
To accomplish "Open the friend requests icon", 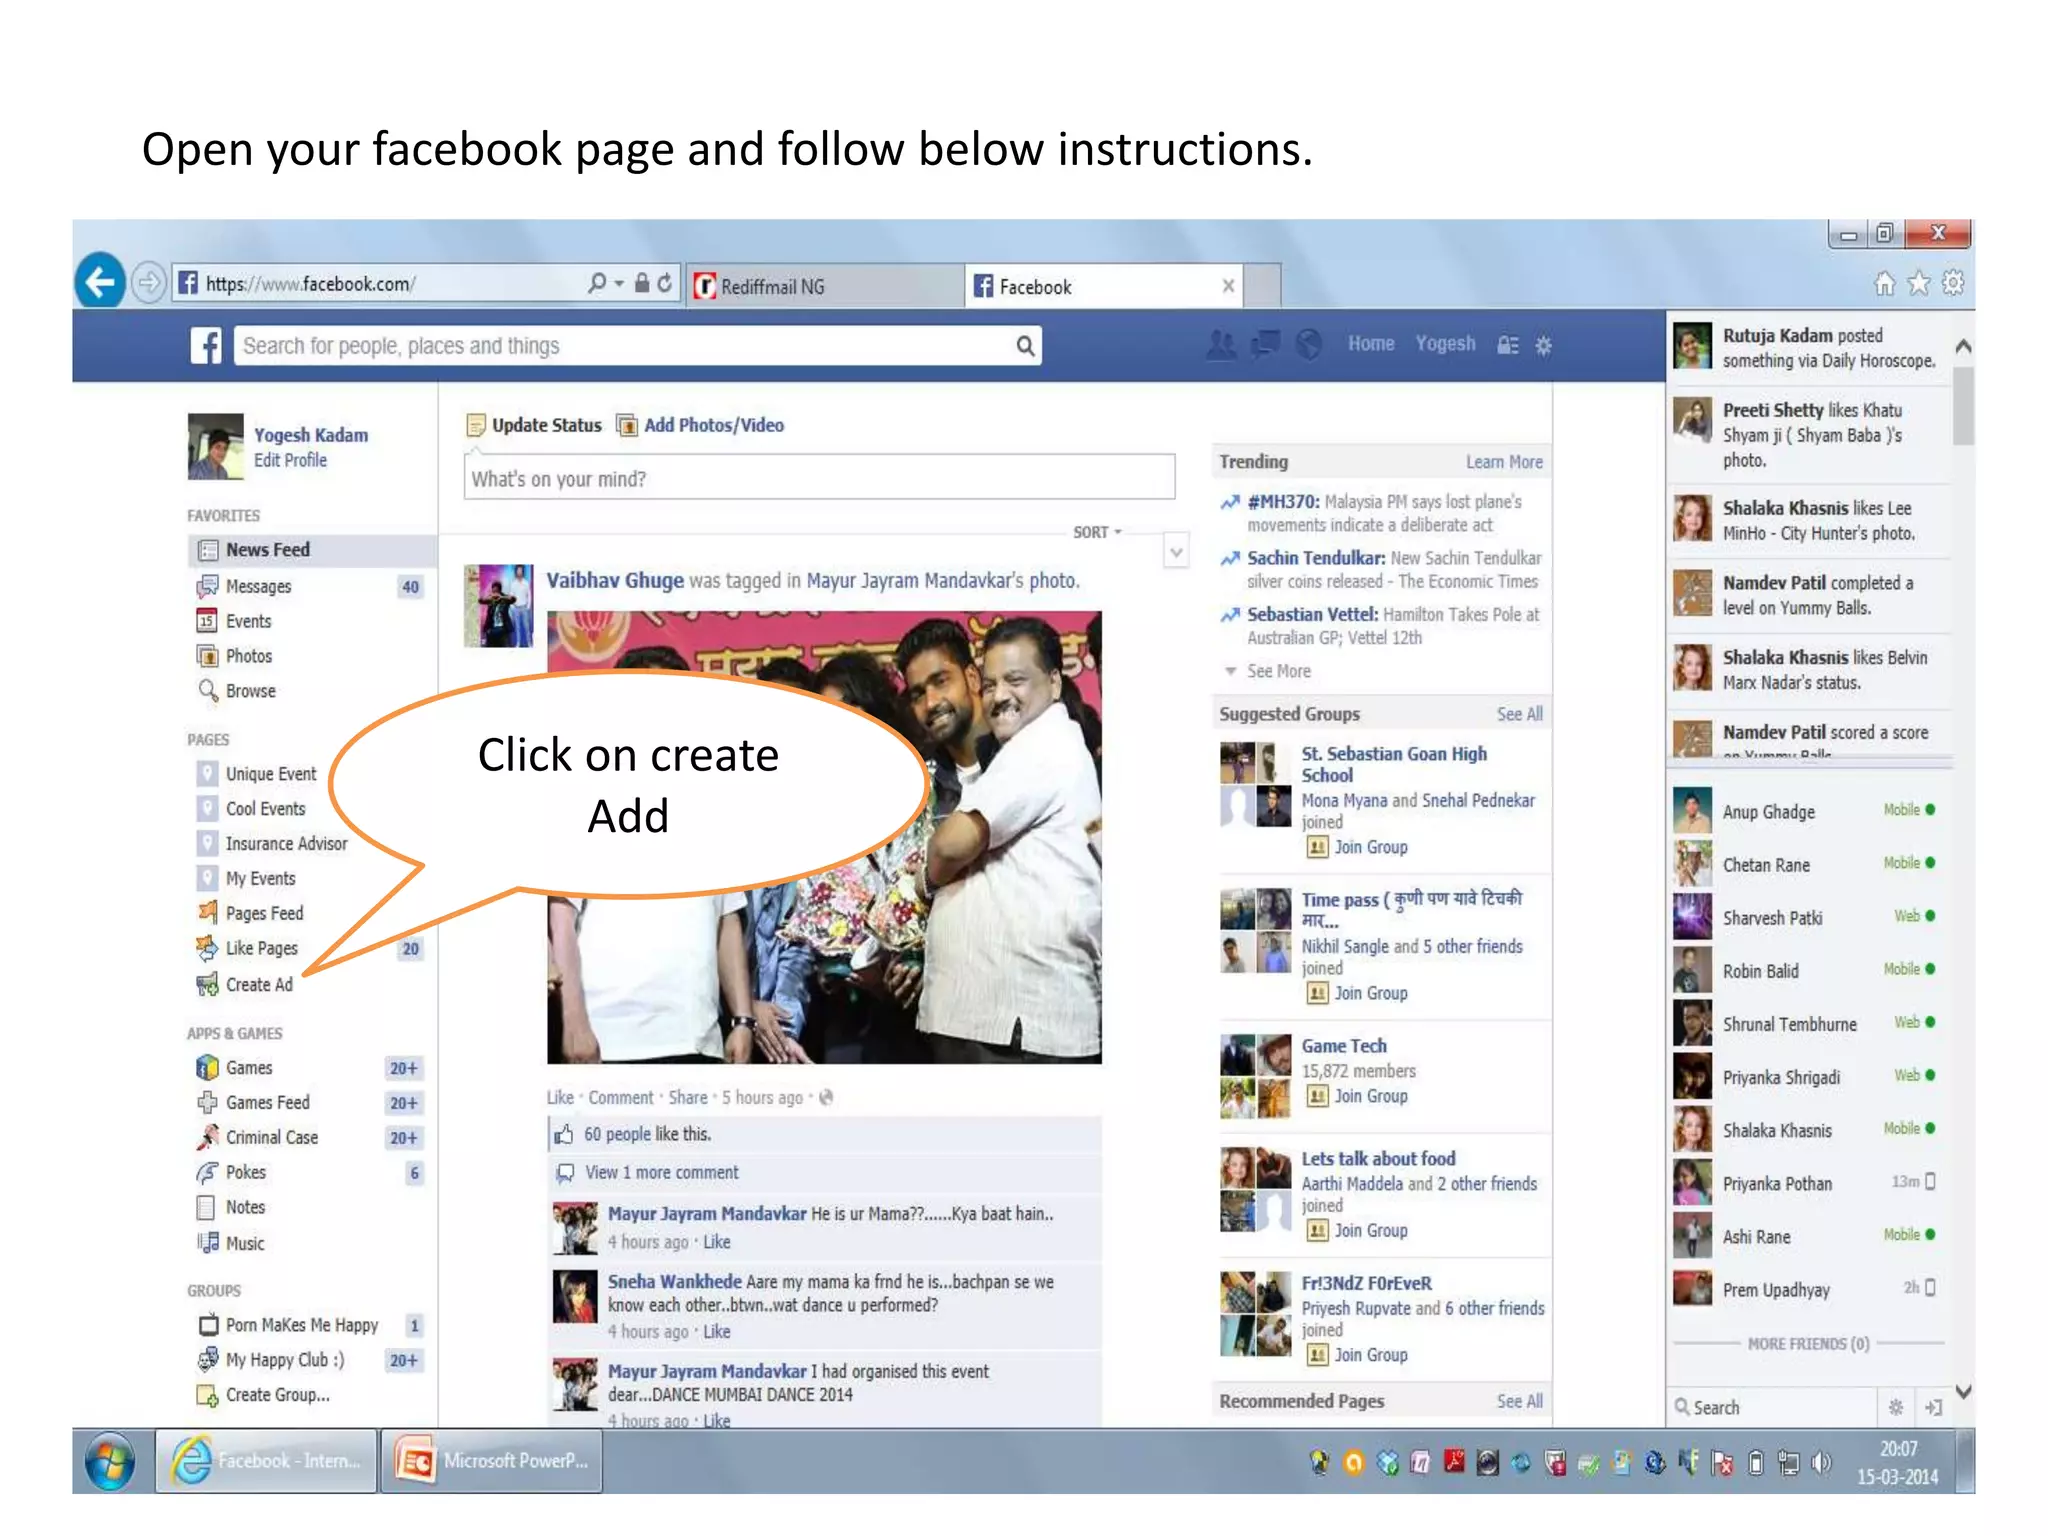I will coord(1221,345).
